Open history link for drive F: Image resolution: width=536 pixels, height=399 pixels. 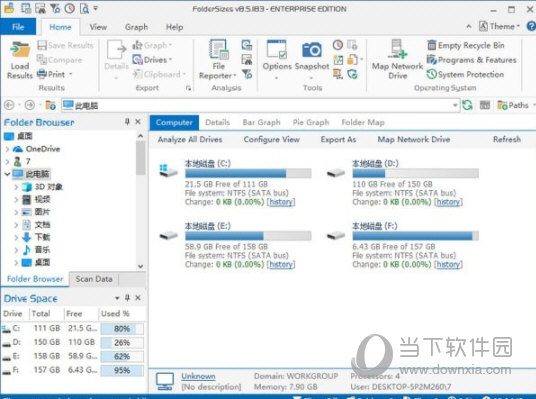(448, 264)
